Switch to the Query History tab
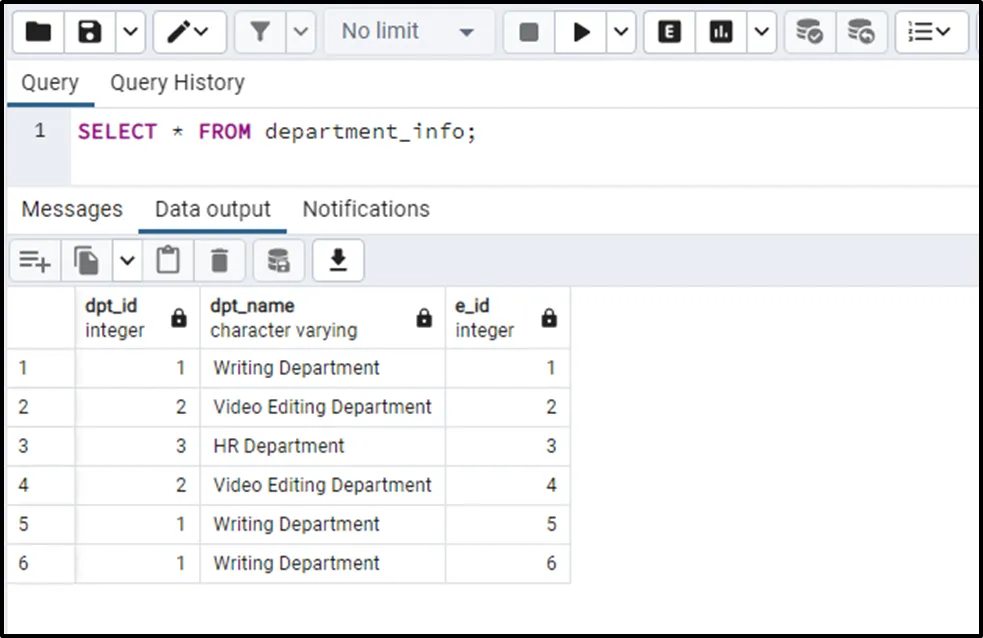Viewport: 983px width, 638px height. (x=177, y=83)
